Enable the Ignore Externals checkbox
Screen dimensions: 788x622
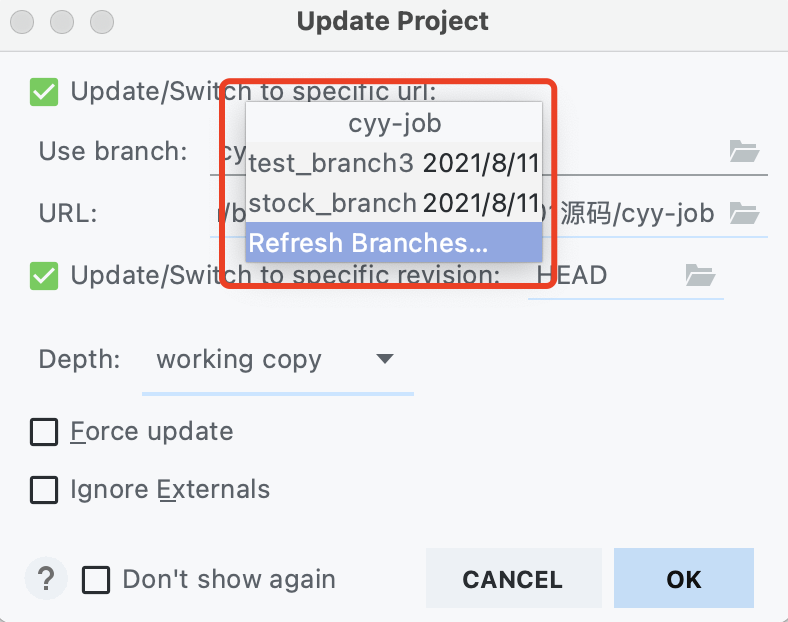[44, 490]
